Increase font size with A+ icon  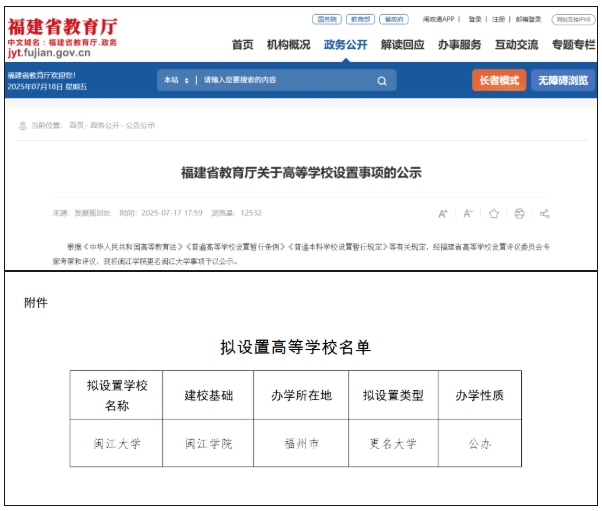coord(443,213)
